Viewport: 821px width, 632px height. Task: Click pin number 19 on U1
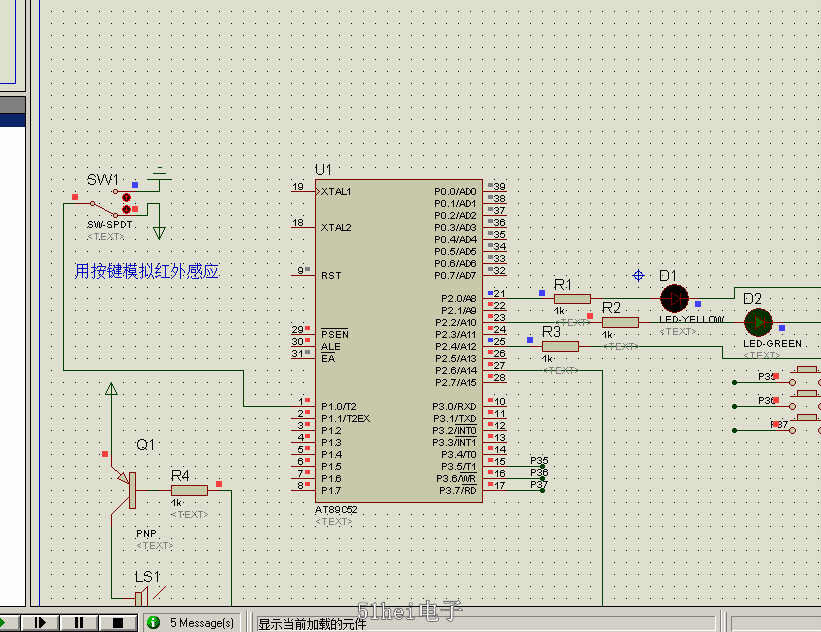point(298,186)
